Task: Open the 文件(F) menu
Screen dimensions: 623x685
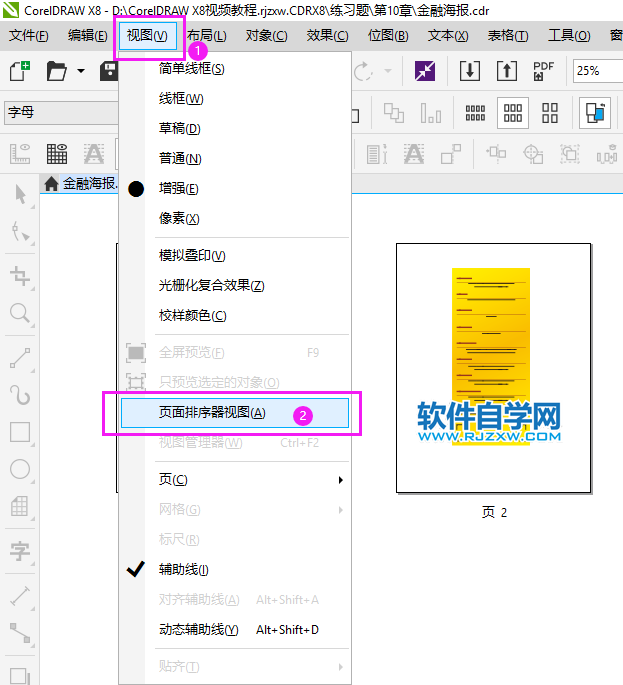Action: (x=29, y=35)
